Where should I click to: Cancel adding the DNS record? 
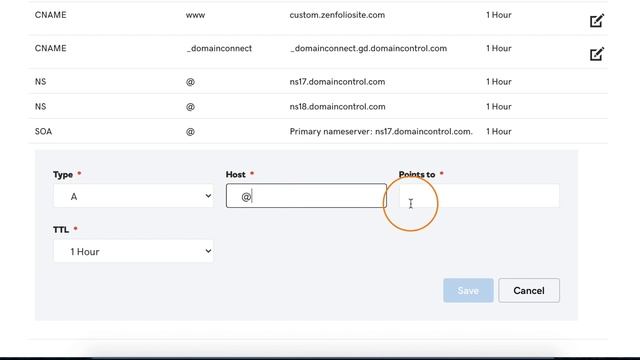click(x=529, y=291)
